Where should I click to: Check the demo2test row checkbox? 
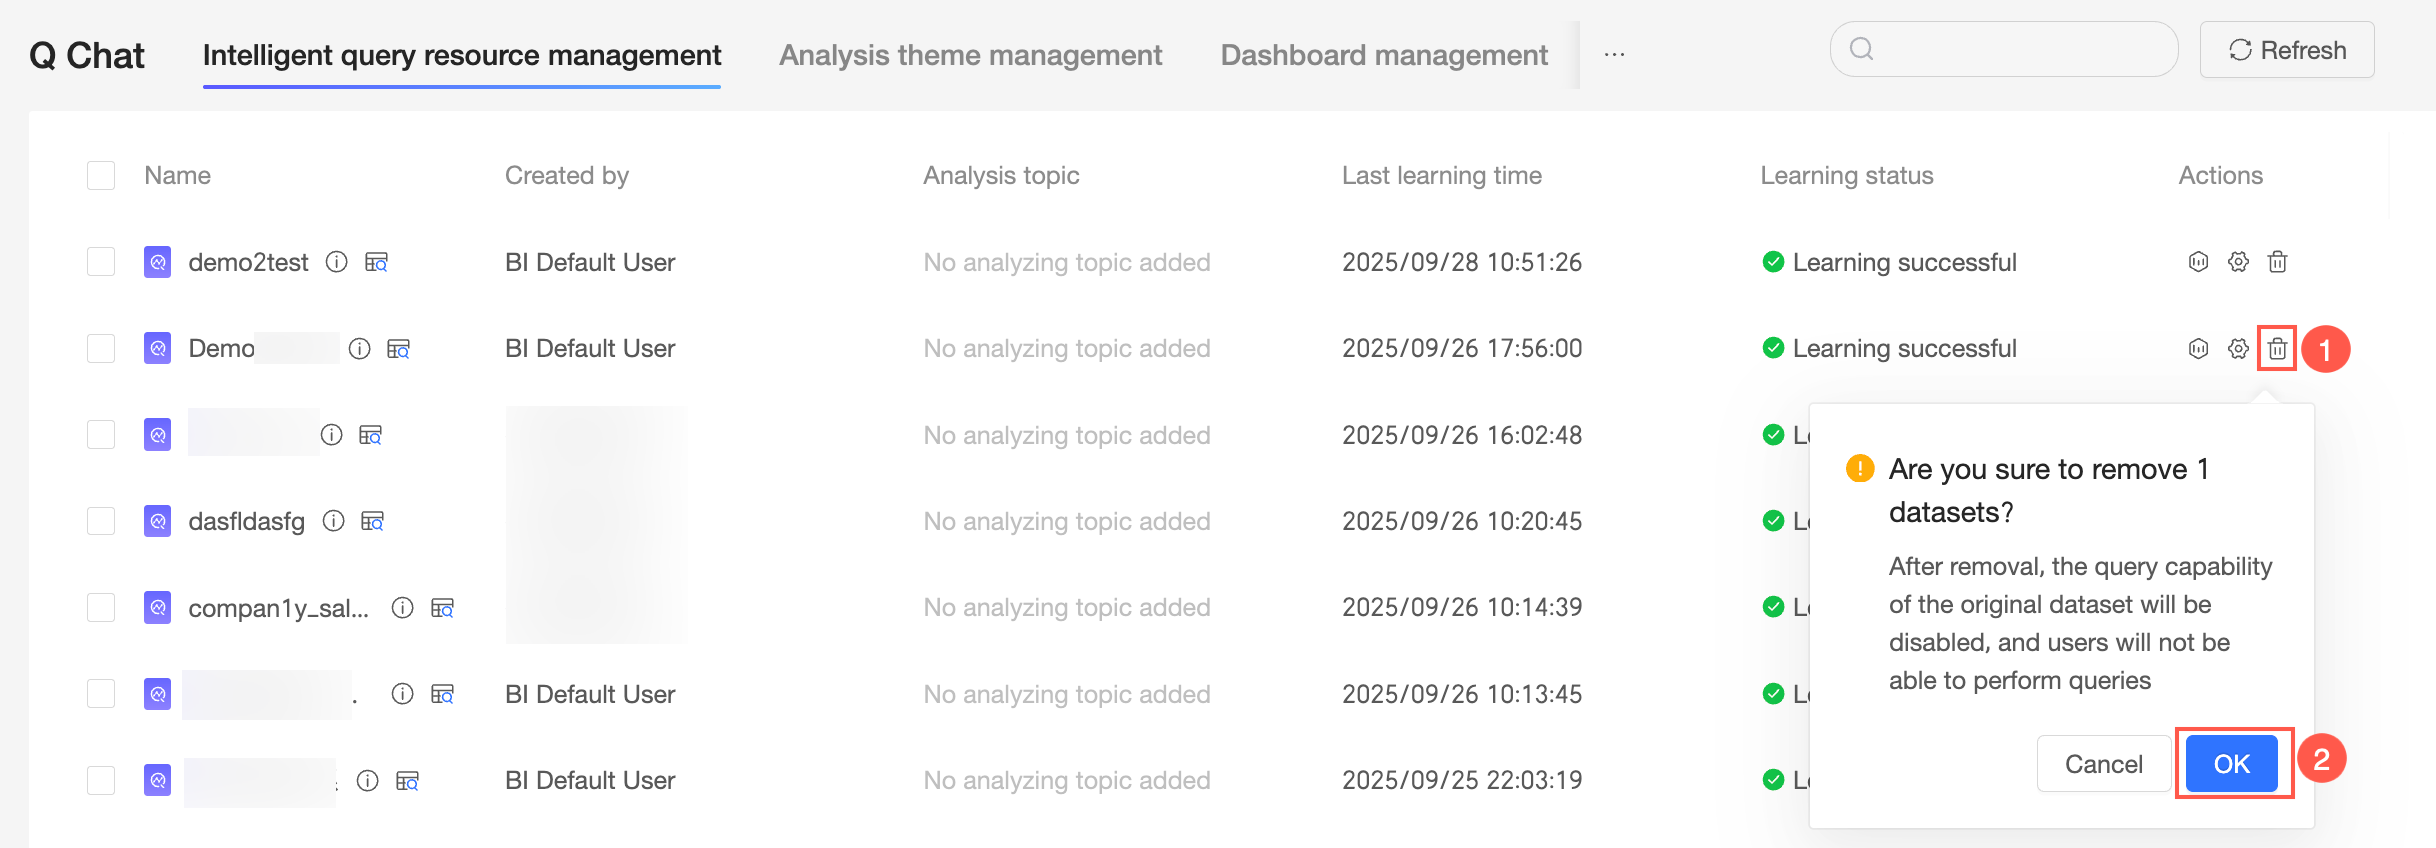(101, 262)
